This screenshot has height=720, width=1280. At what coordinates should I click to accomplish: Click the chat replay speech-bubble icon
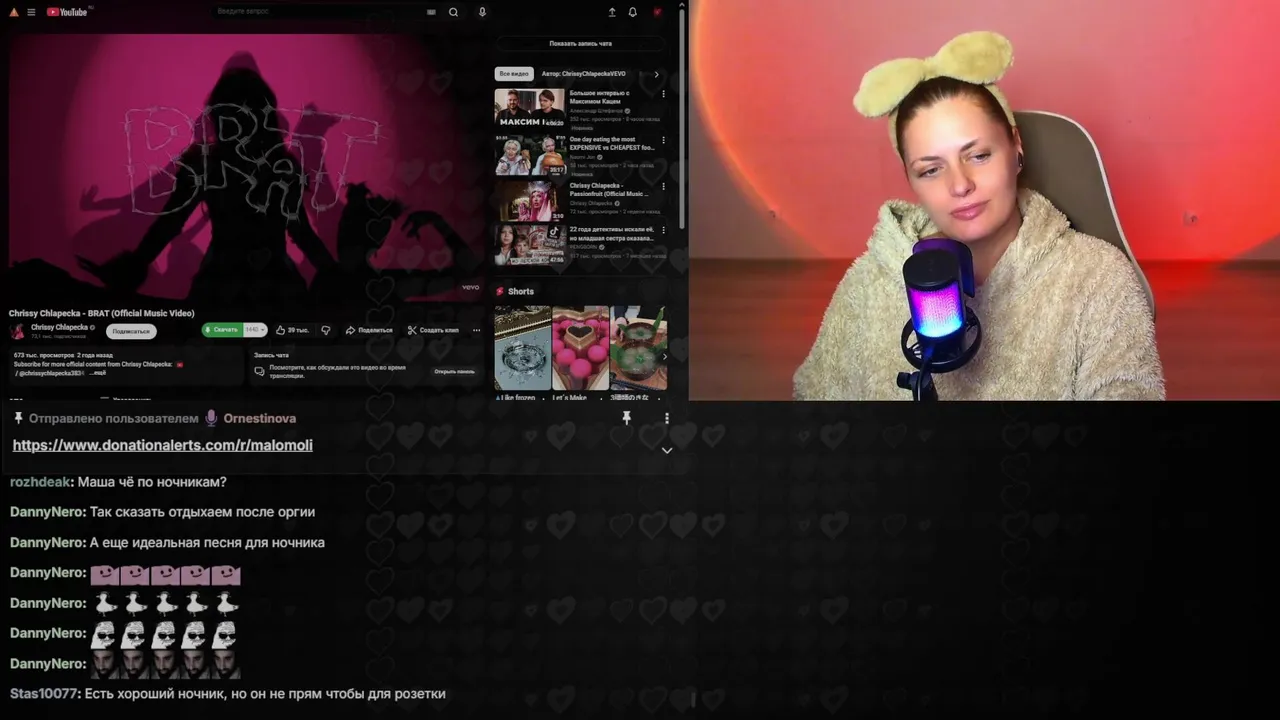tap(259, 371)
